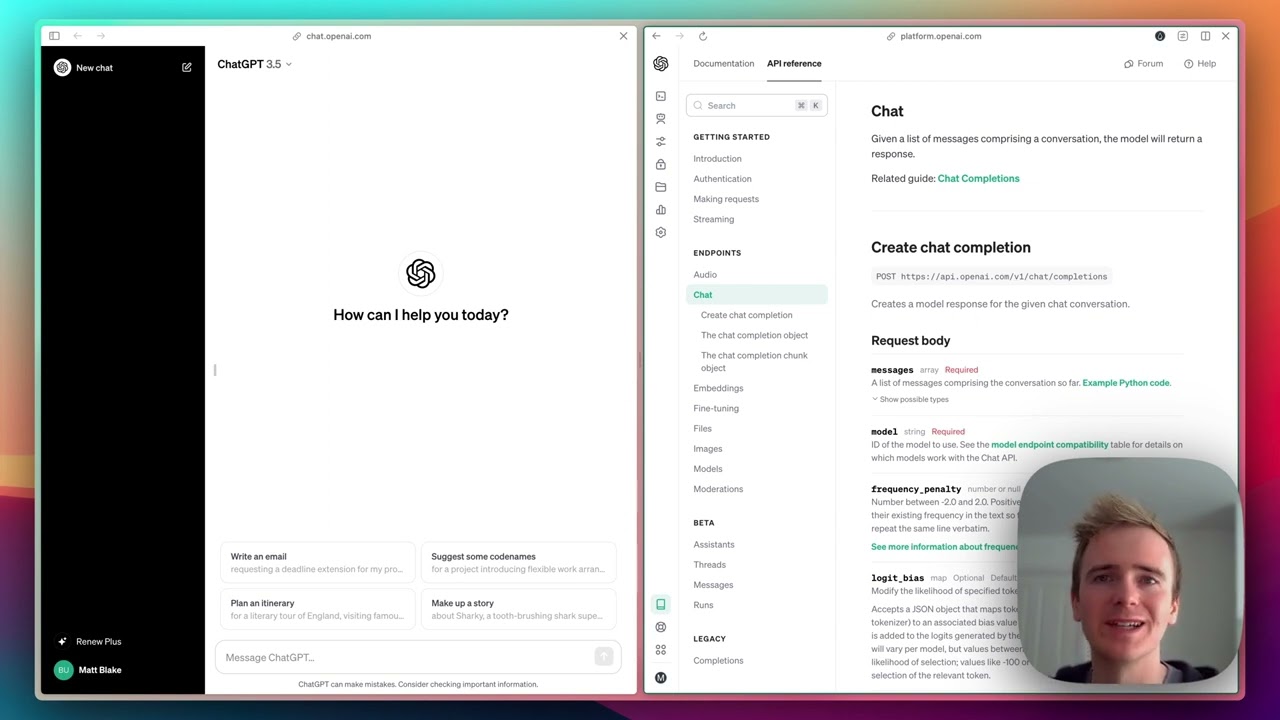Open the Forum link in platform header
1280x720 pixels.
[x=1143, y=64]
